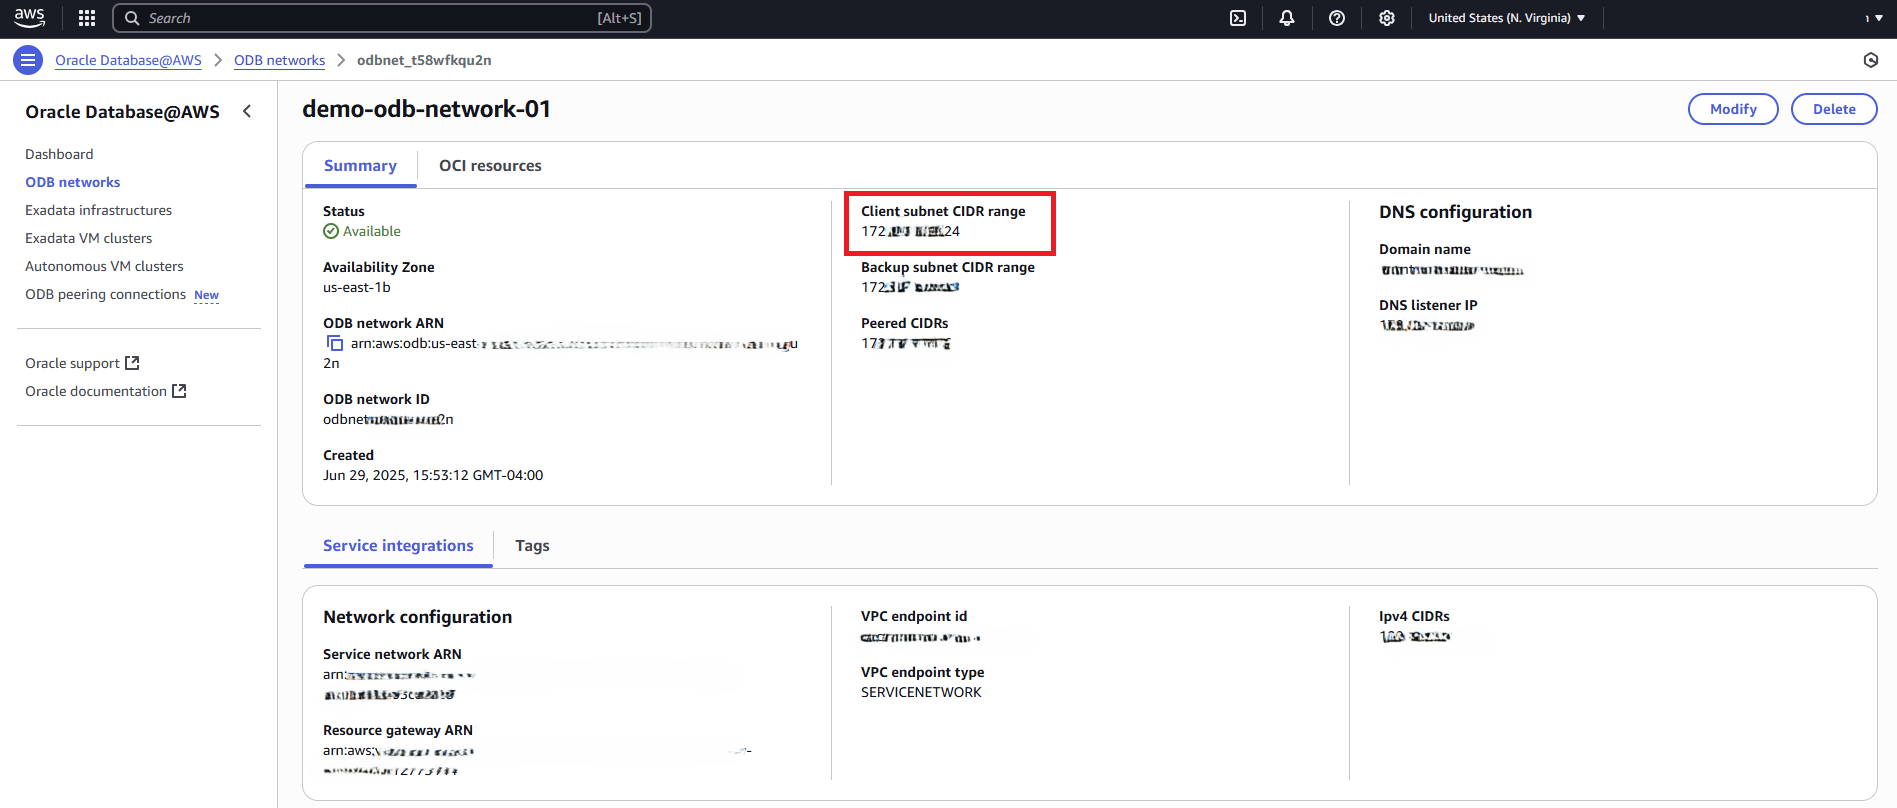This screenshot has height=808, width=1897.
Task: Click the Backup subnet CIDR range label
Action: (948, 267)
